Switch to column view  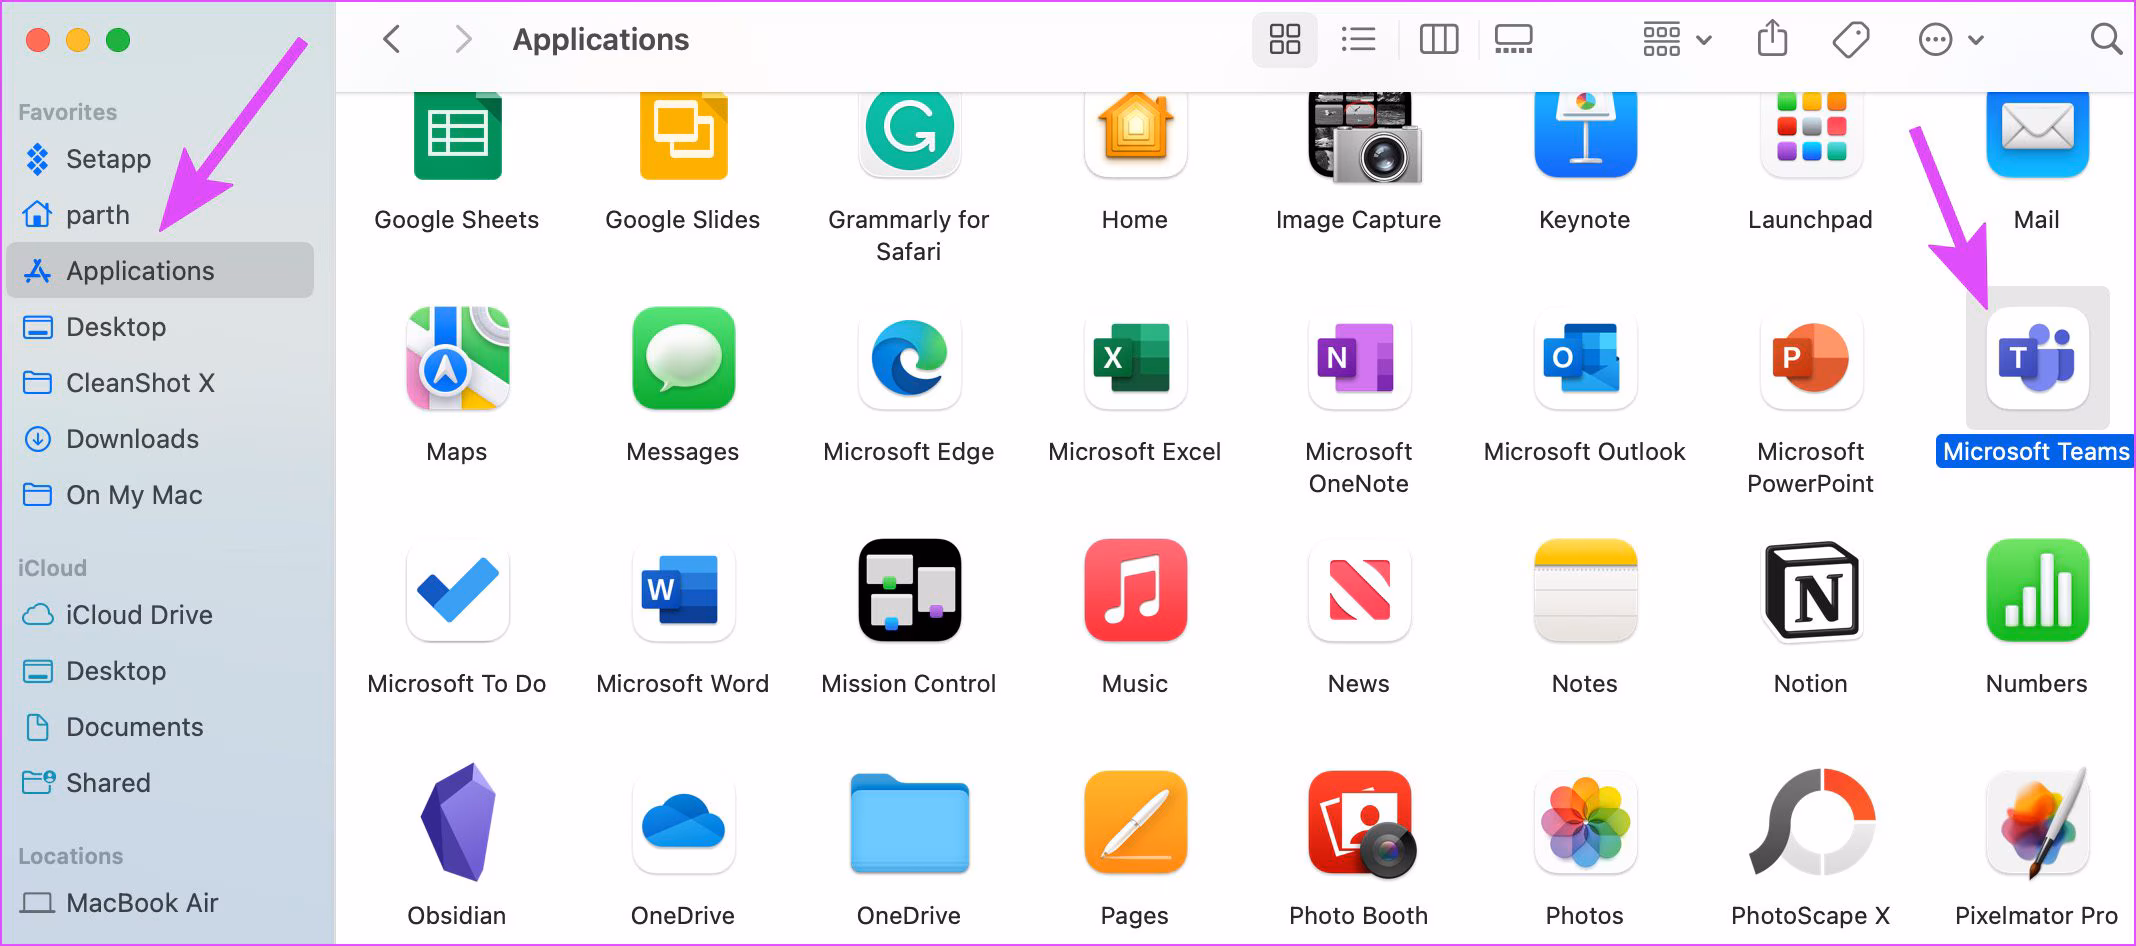[1439, 40]
